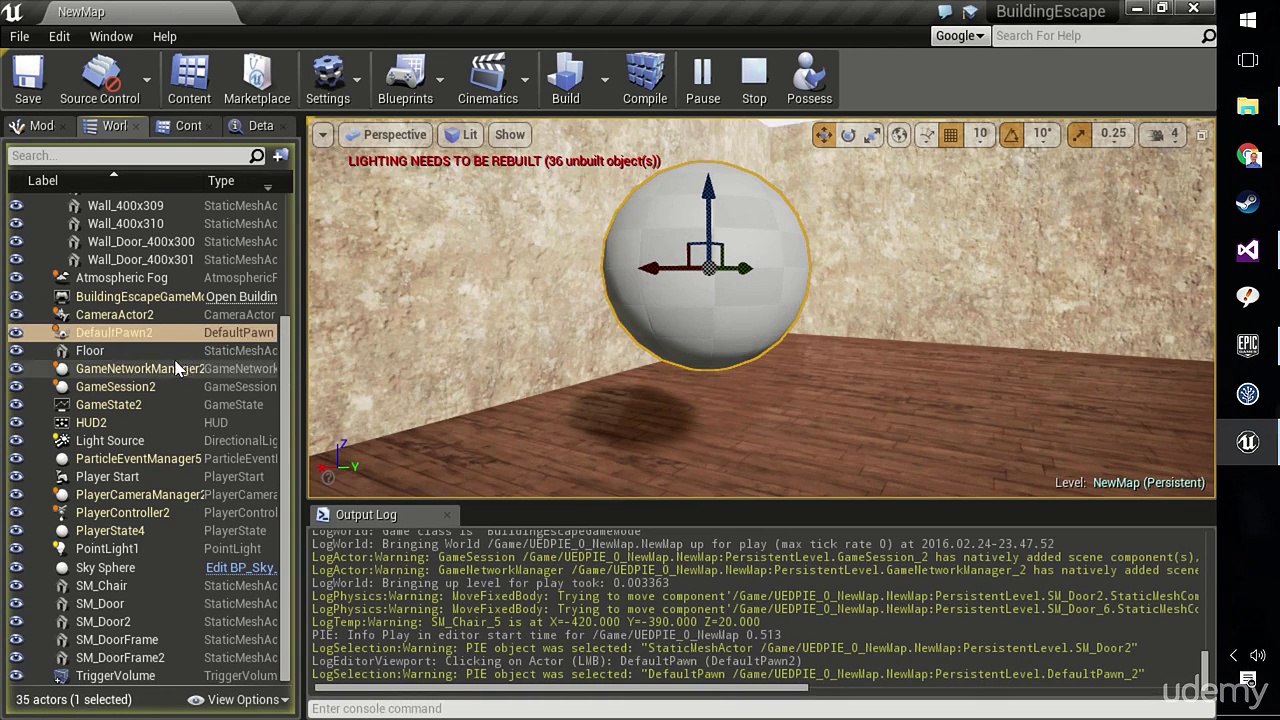This screenshot has height=720, width=1280.
Task: Click the Windows Start button
Action: point(1248,20)
